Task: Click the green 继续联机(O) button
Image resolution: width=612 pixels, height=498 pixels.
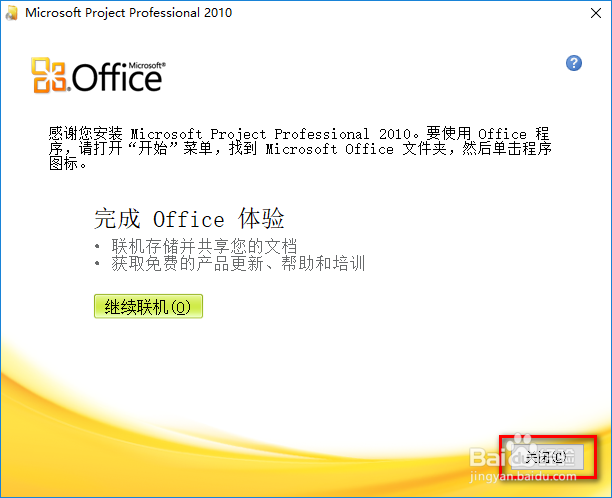Action: pos(148,306)
